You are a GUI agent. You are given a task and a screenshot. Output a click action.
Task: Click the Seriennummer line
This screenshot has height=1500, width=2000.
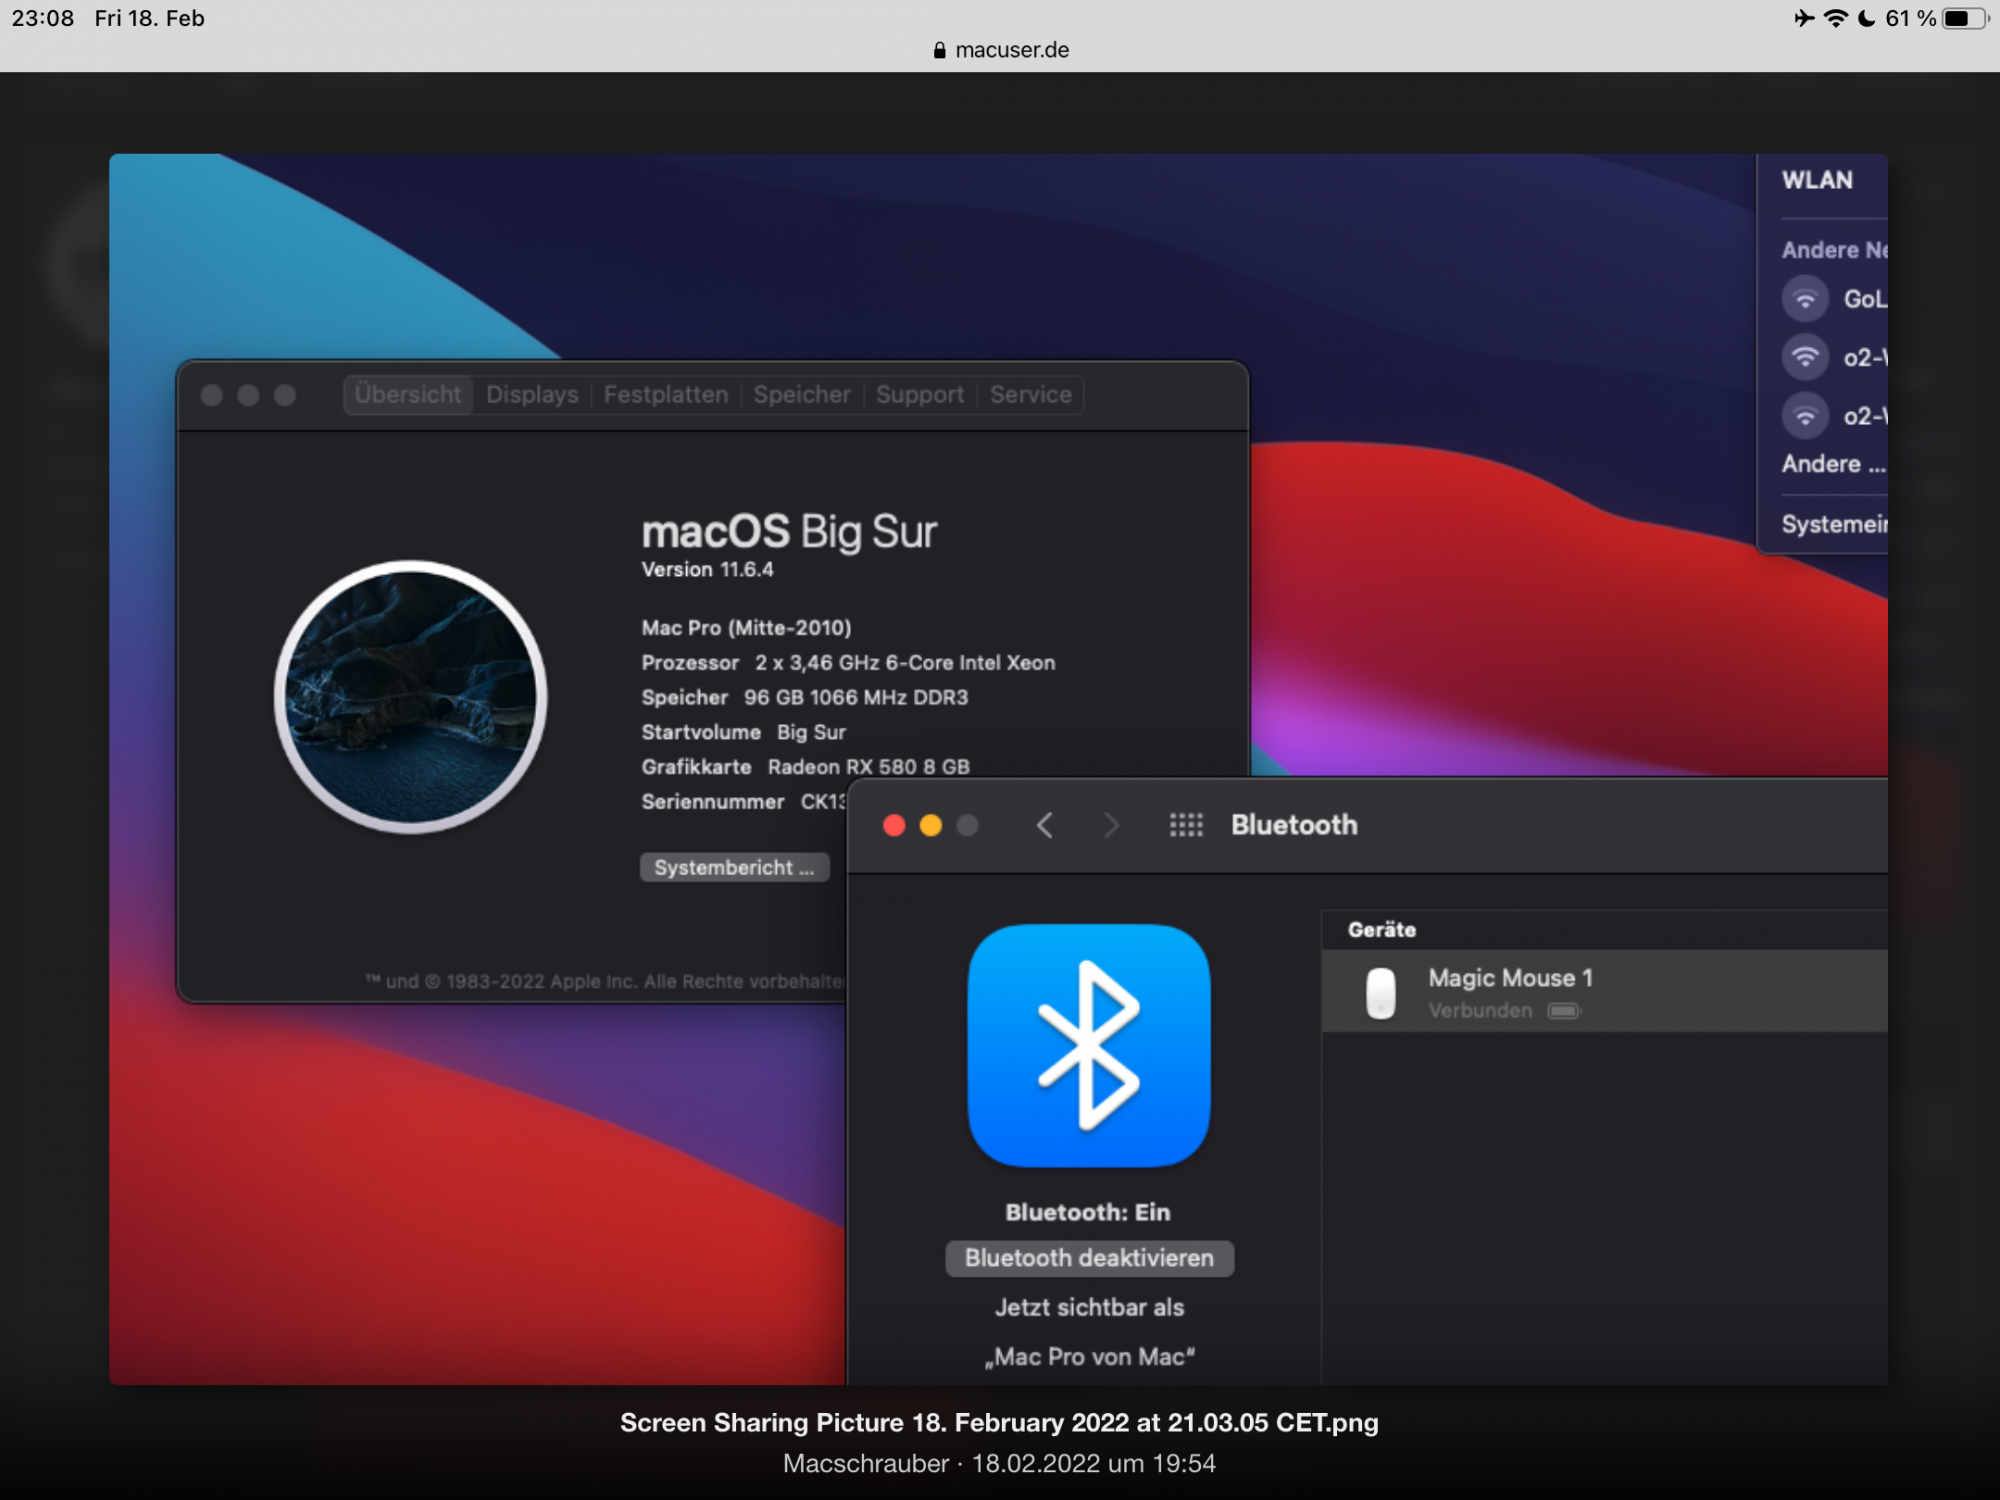pyautogui.click(x=743, y=802)
